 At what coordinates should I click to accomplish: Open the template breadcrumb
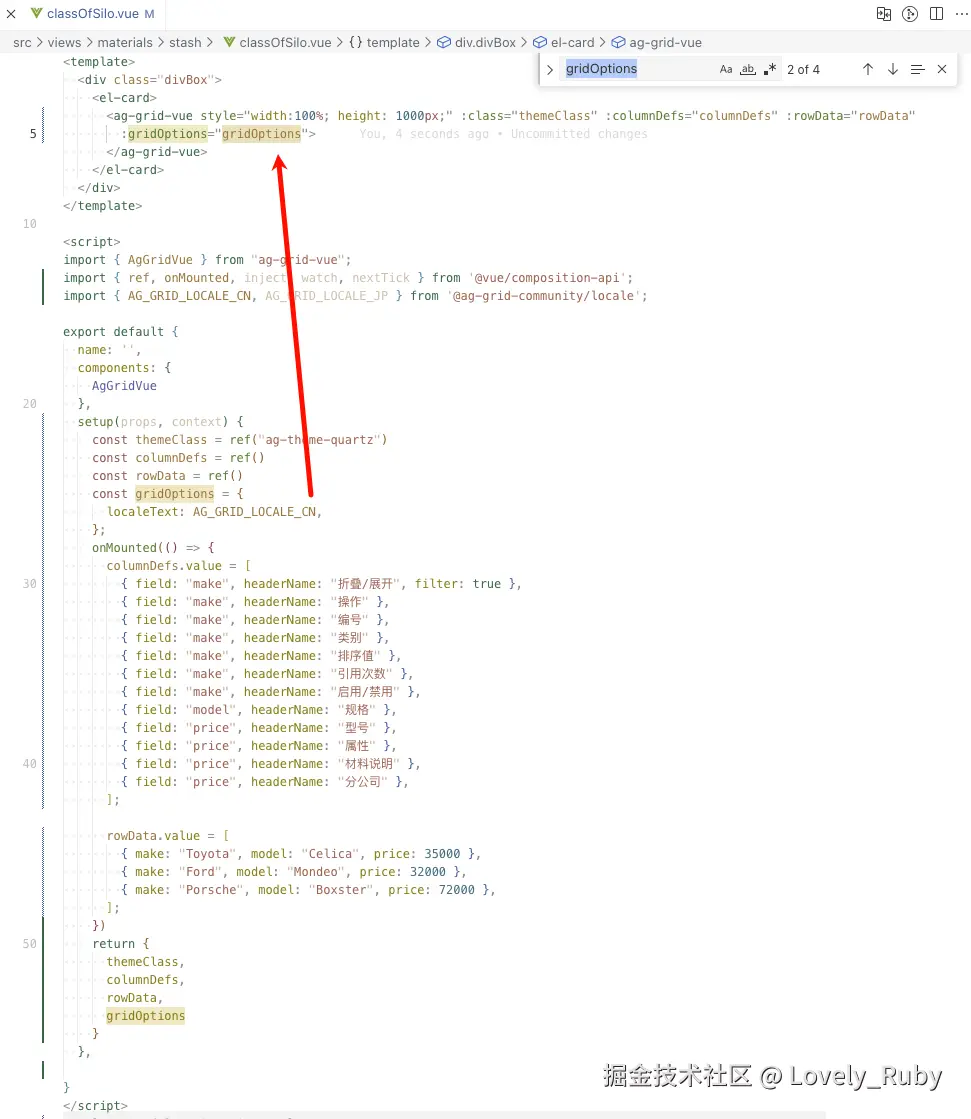[x=393, y=43]
